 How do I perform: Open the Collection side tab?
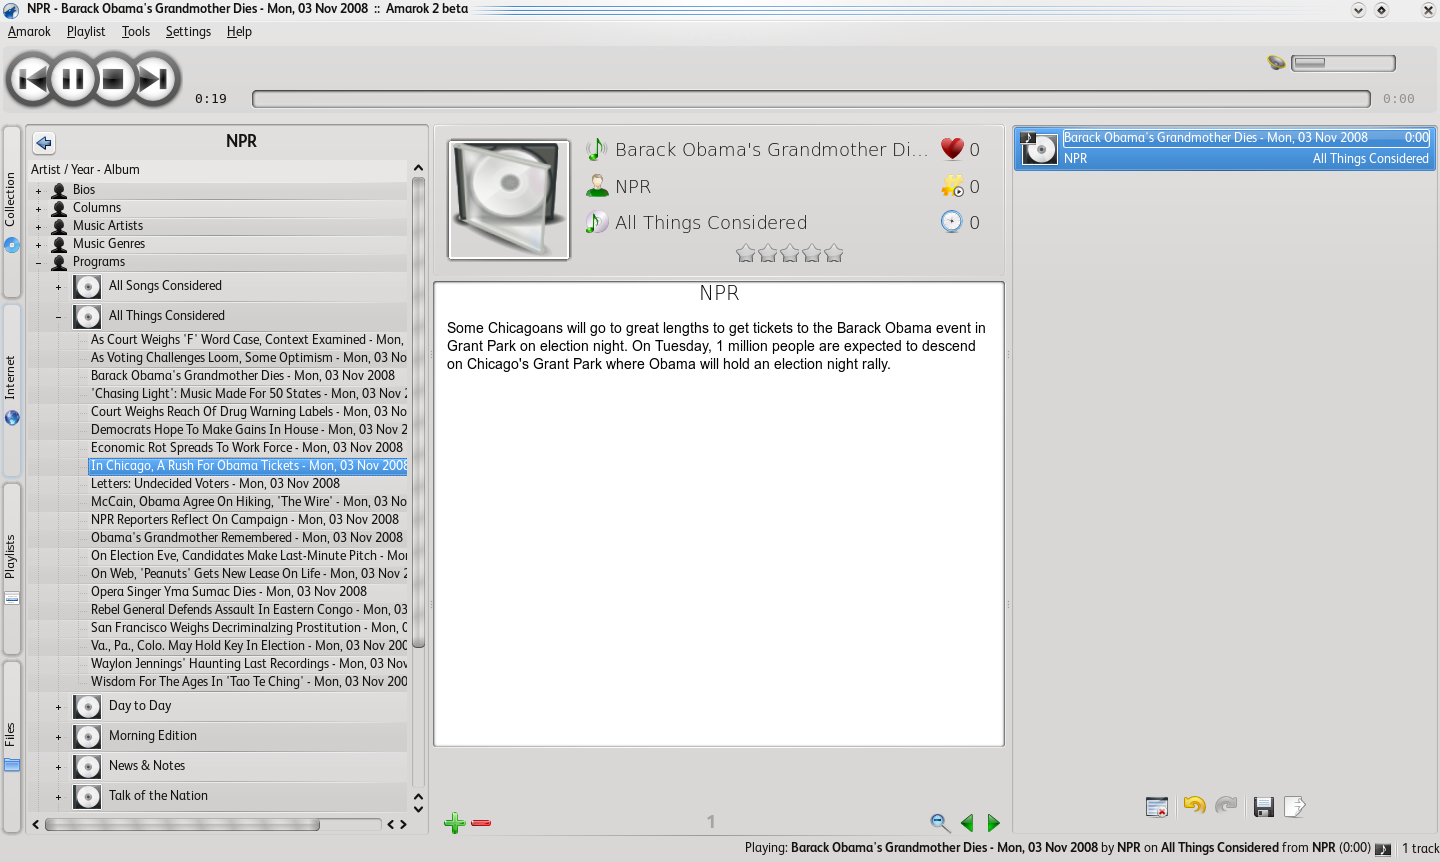click(11, 211)
